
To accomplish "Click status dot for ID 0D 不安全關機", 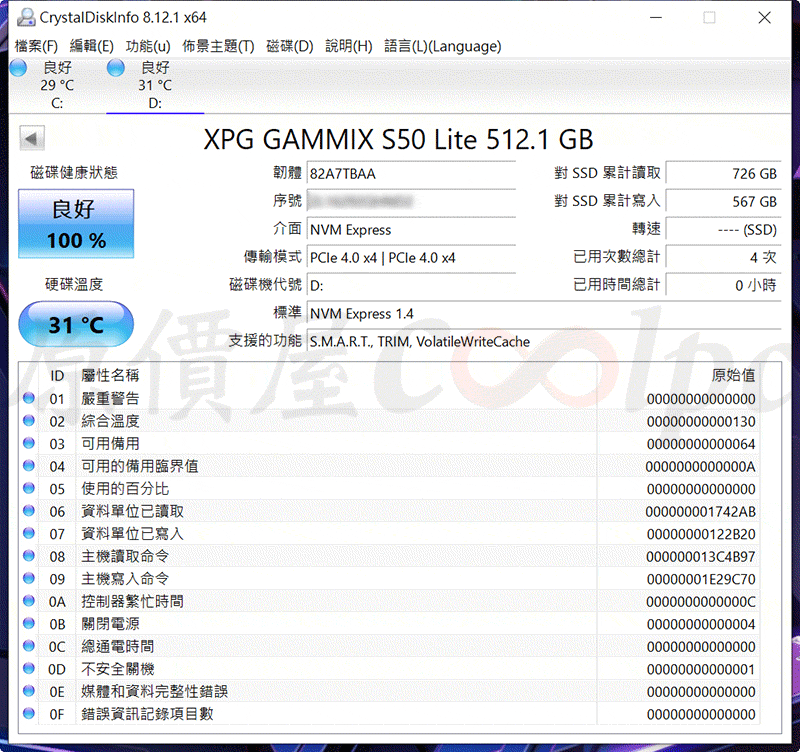I will (x=29, y=668).
